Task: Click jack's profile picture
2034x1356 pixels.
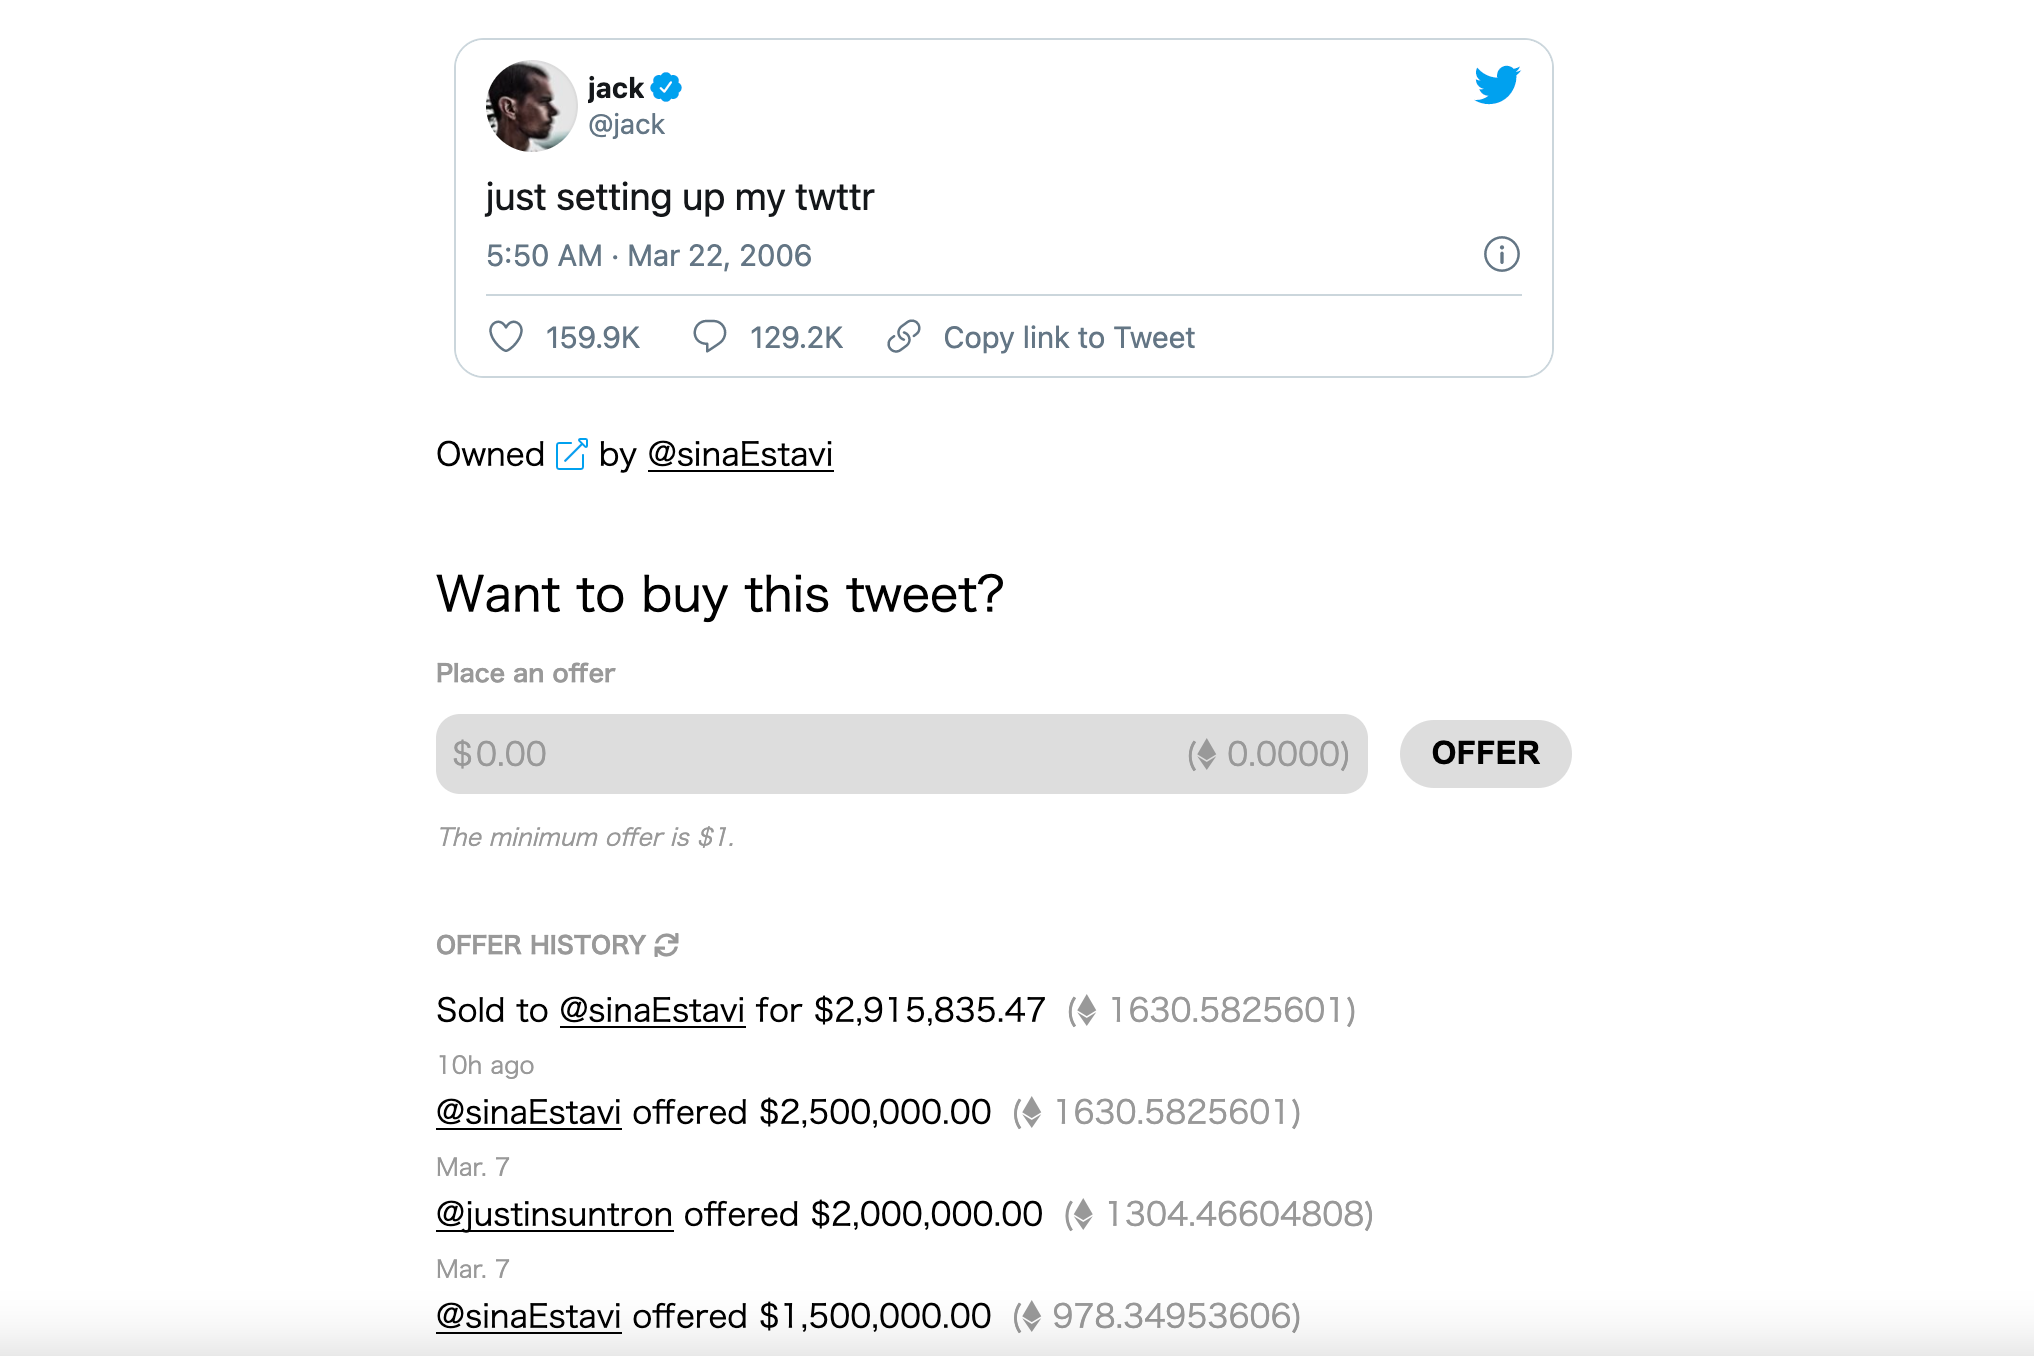Action: [x=531, y=106]
